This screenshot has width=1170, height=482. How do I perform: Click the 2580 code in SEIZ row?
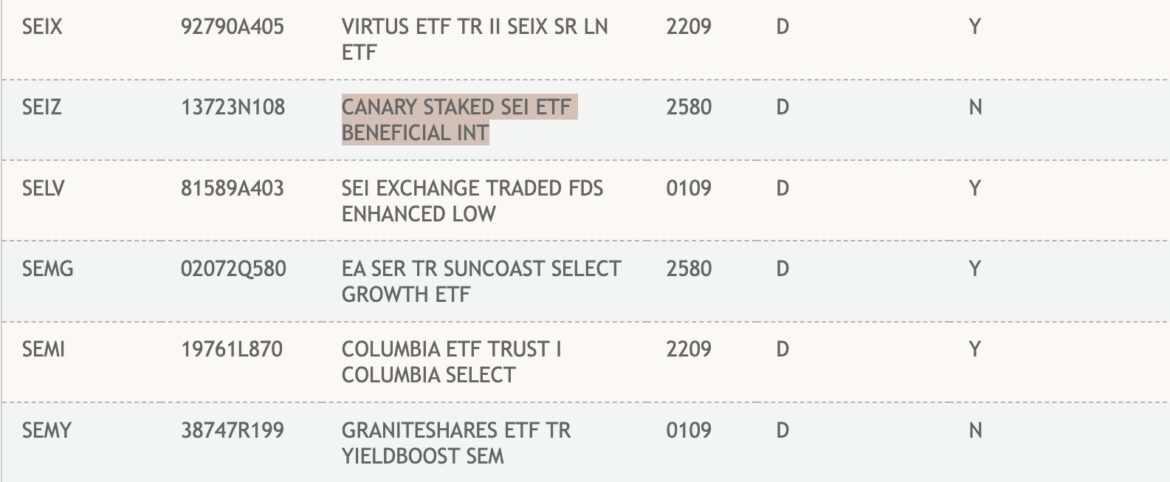688,108
